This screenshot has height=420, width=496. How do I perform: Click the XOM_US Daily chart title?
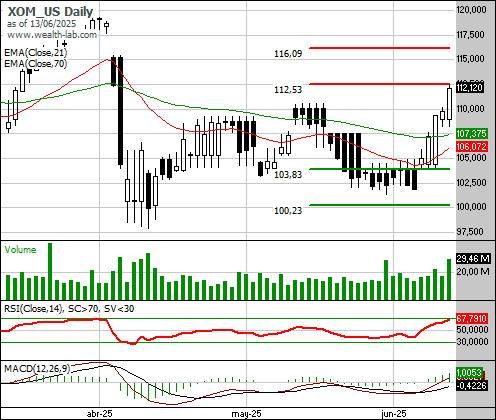tap(50, 11)
